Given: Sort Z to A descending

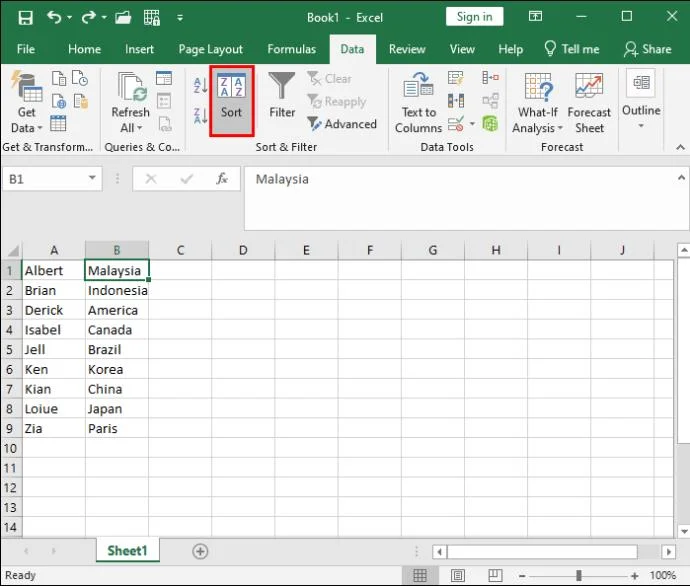Looking at the screenshot, I should 200,116.
